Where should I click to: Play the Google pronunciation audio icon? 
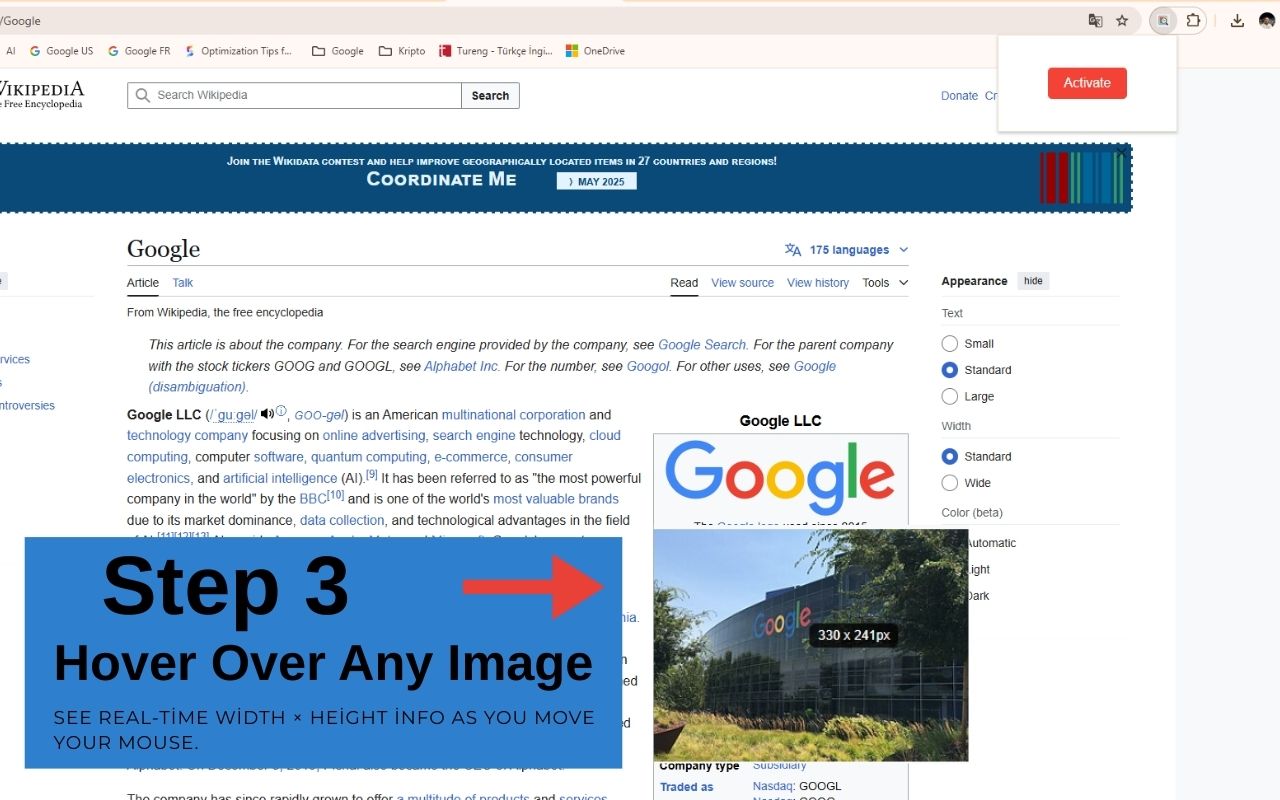[x=267, y=414]
